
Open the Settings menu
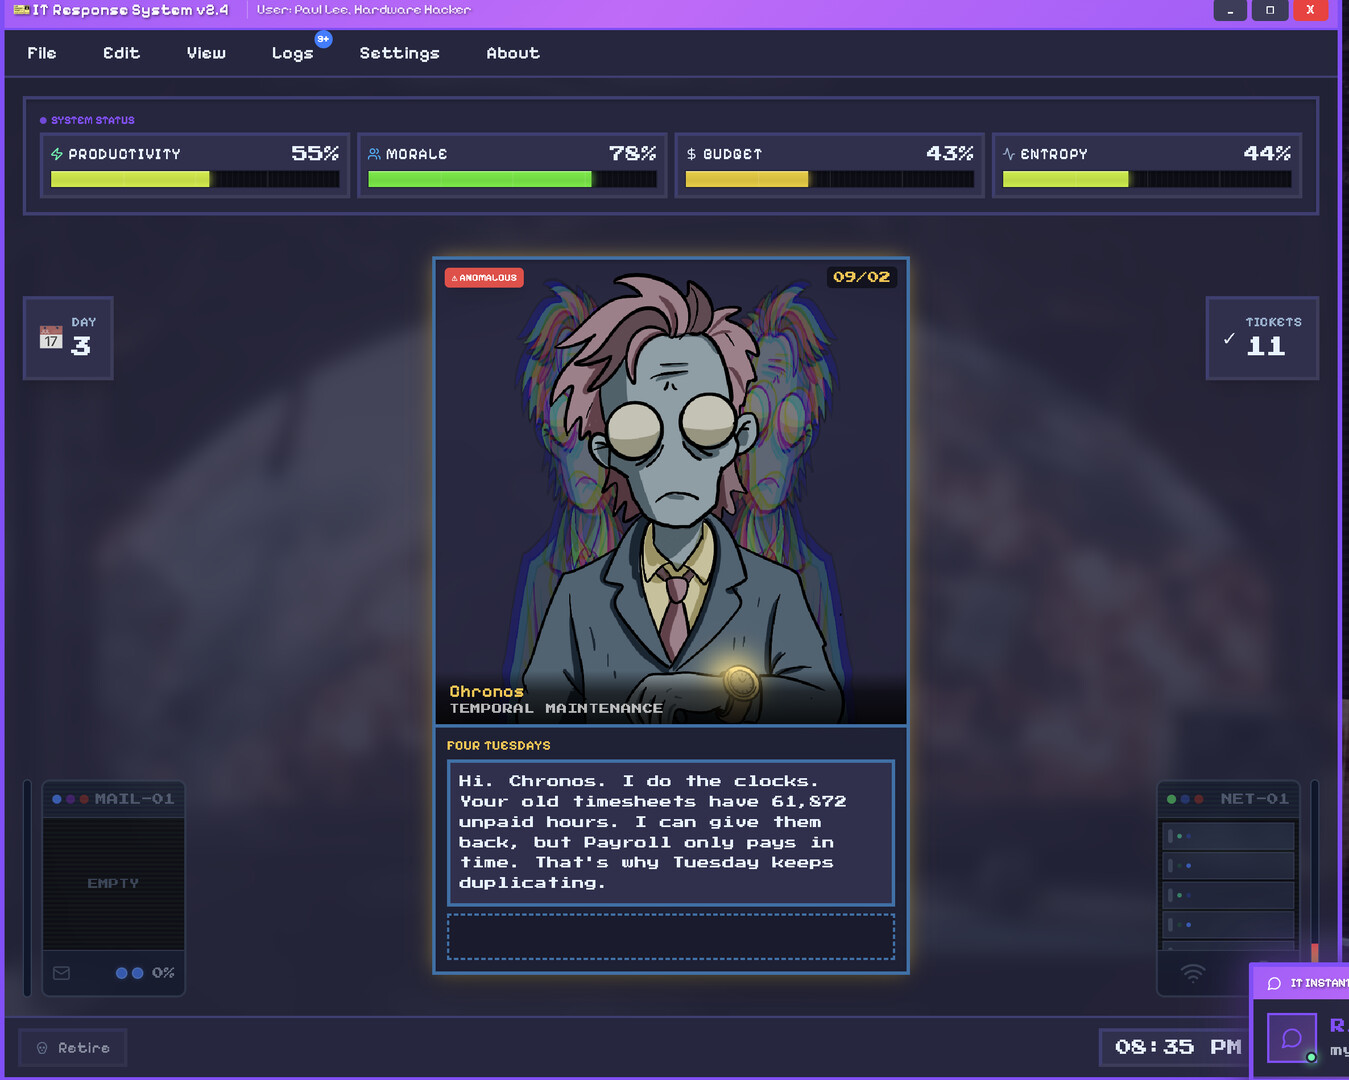pos(399,53)
